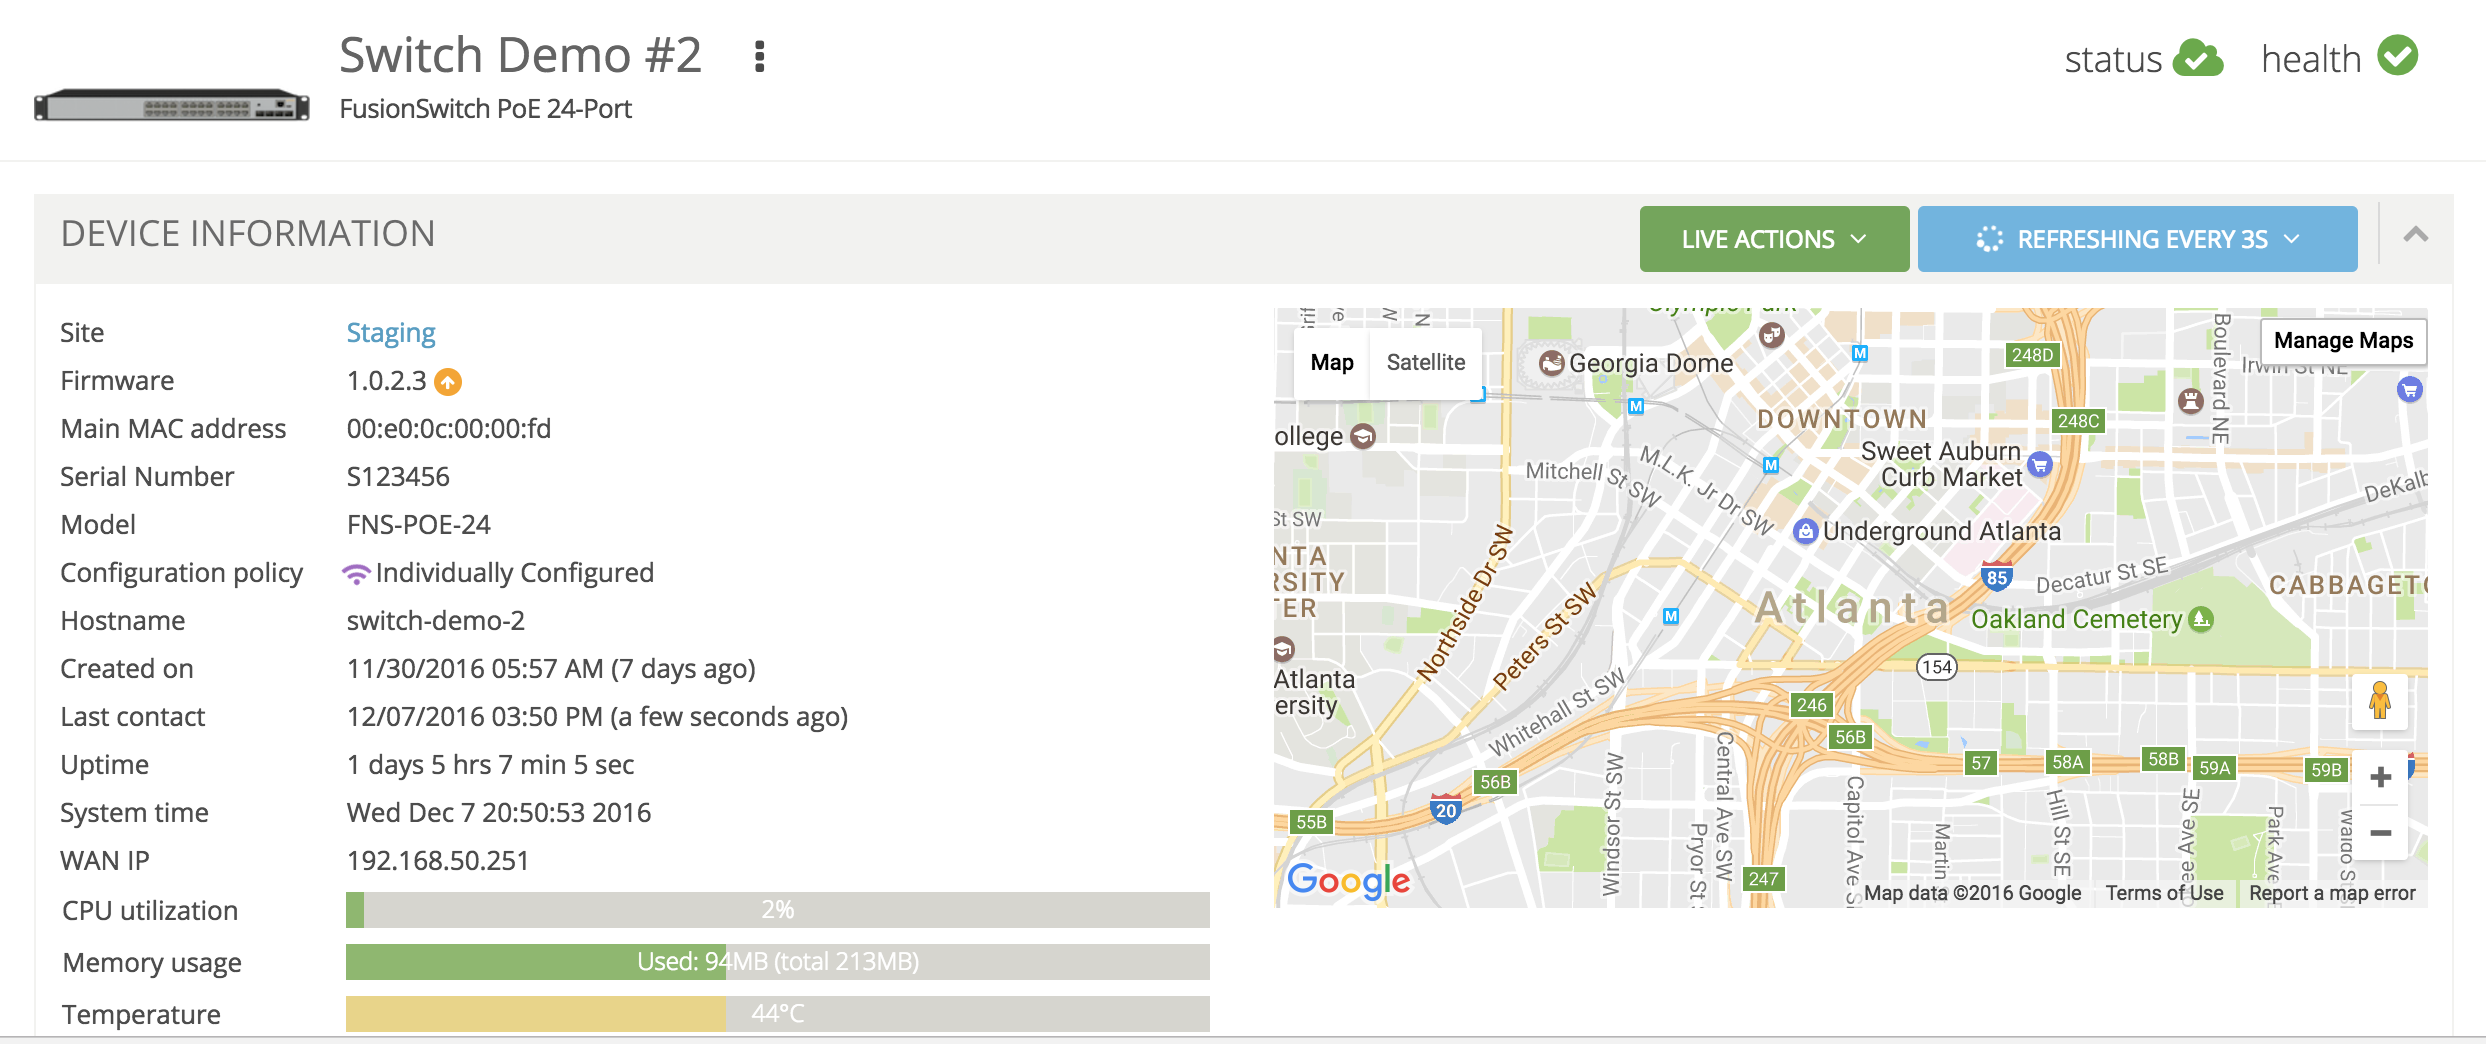Click the exit 248D sign on map

(x=2033, y=355)
